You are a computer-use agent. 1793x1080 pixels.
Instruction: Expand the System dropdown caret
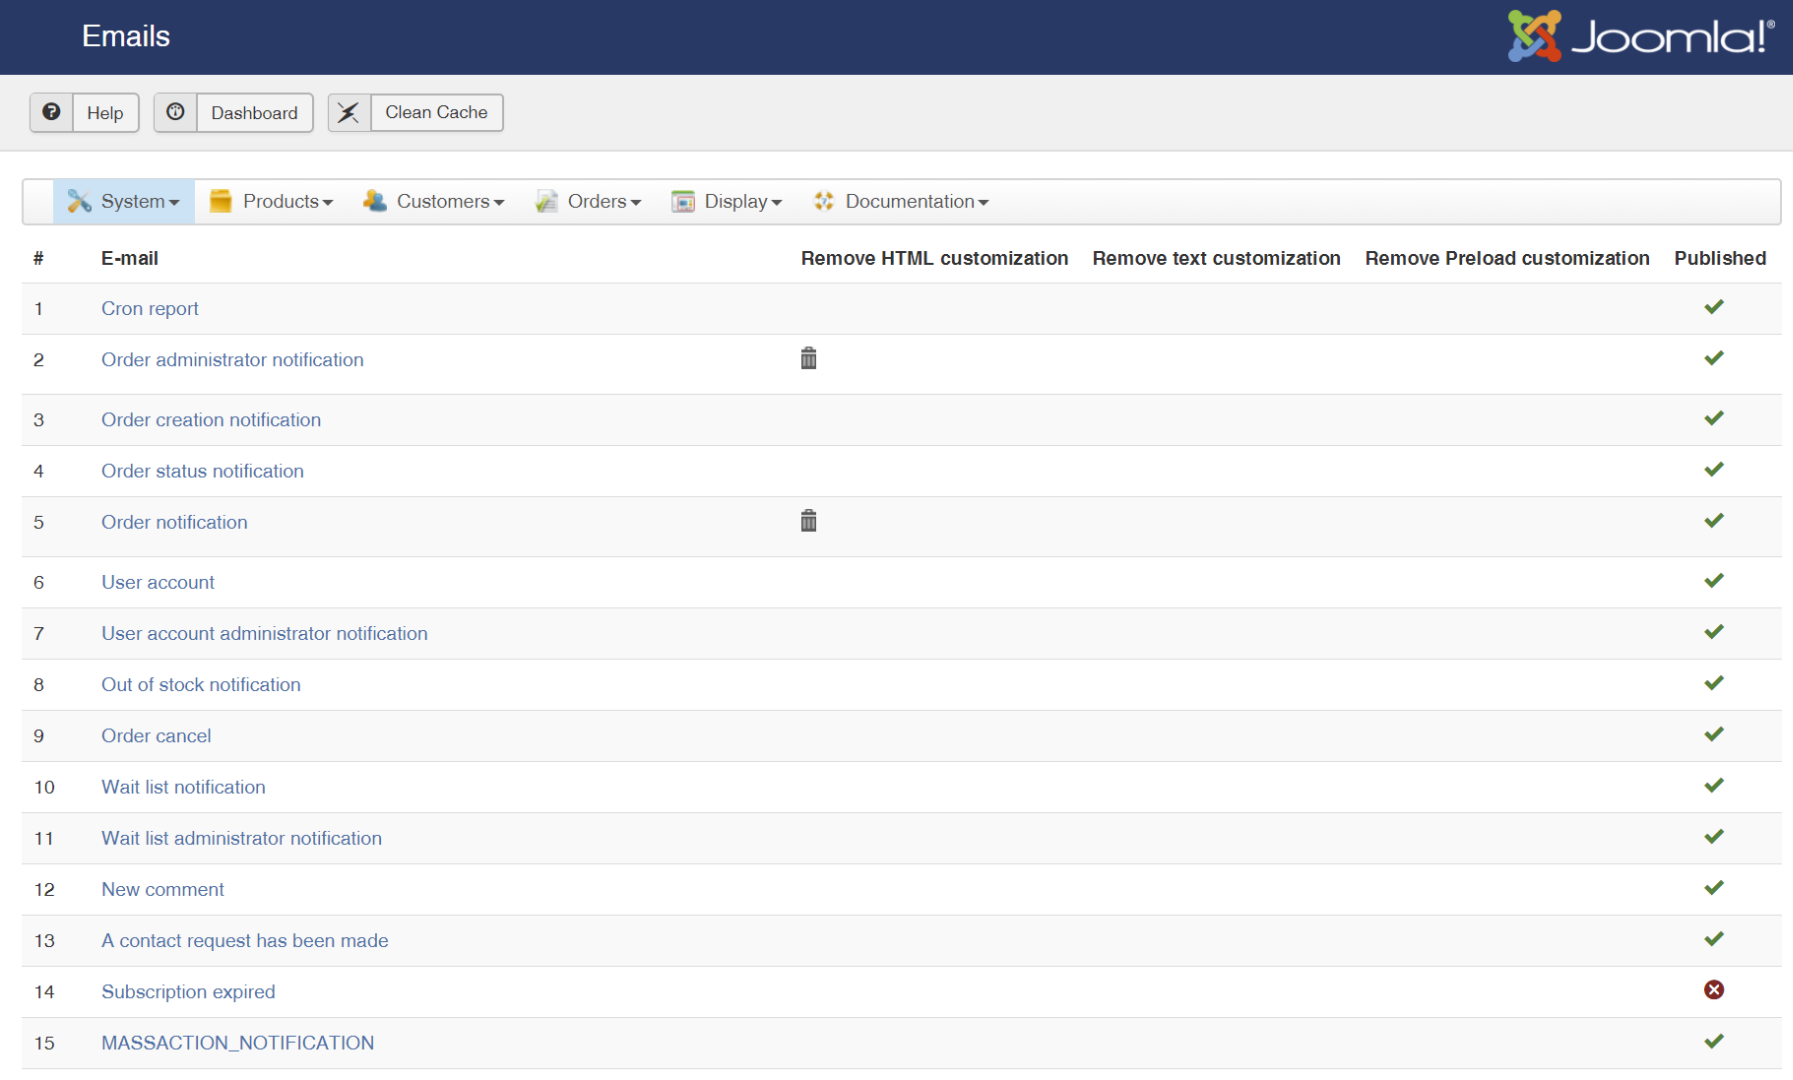coord(174,203)
